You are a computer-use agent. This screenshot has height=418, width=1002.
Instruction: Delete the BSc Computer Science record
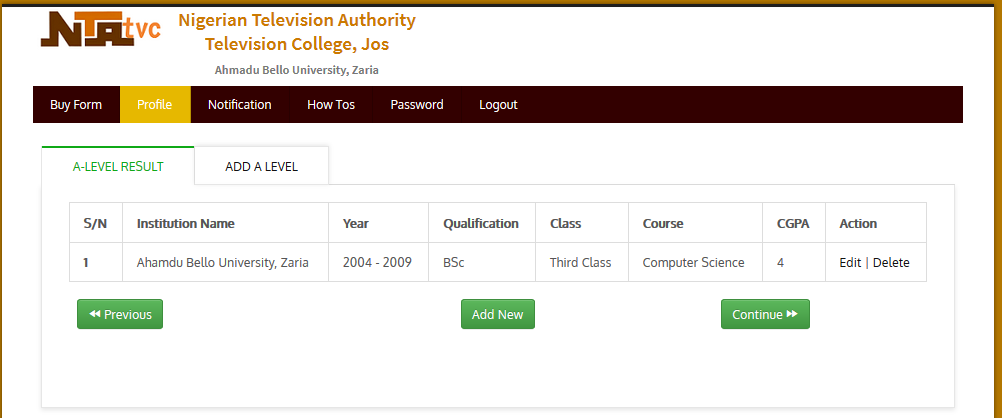tap(891, 263)
